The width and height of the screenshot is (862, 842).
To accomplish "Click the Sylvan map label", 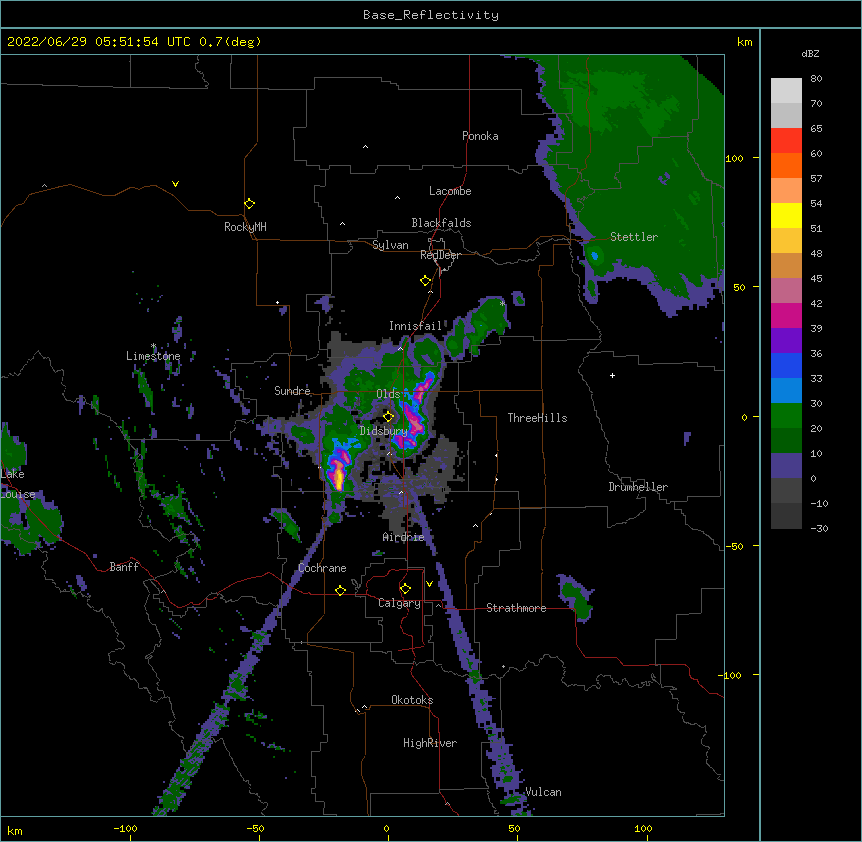I will (390, 245).
